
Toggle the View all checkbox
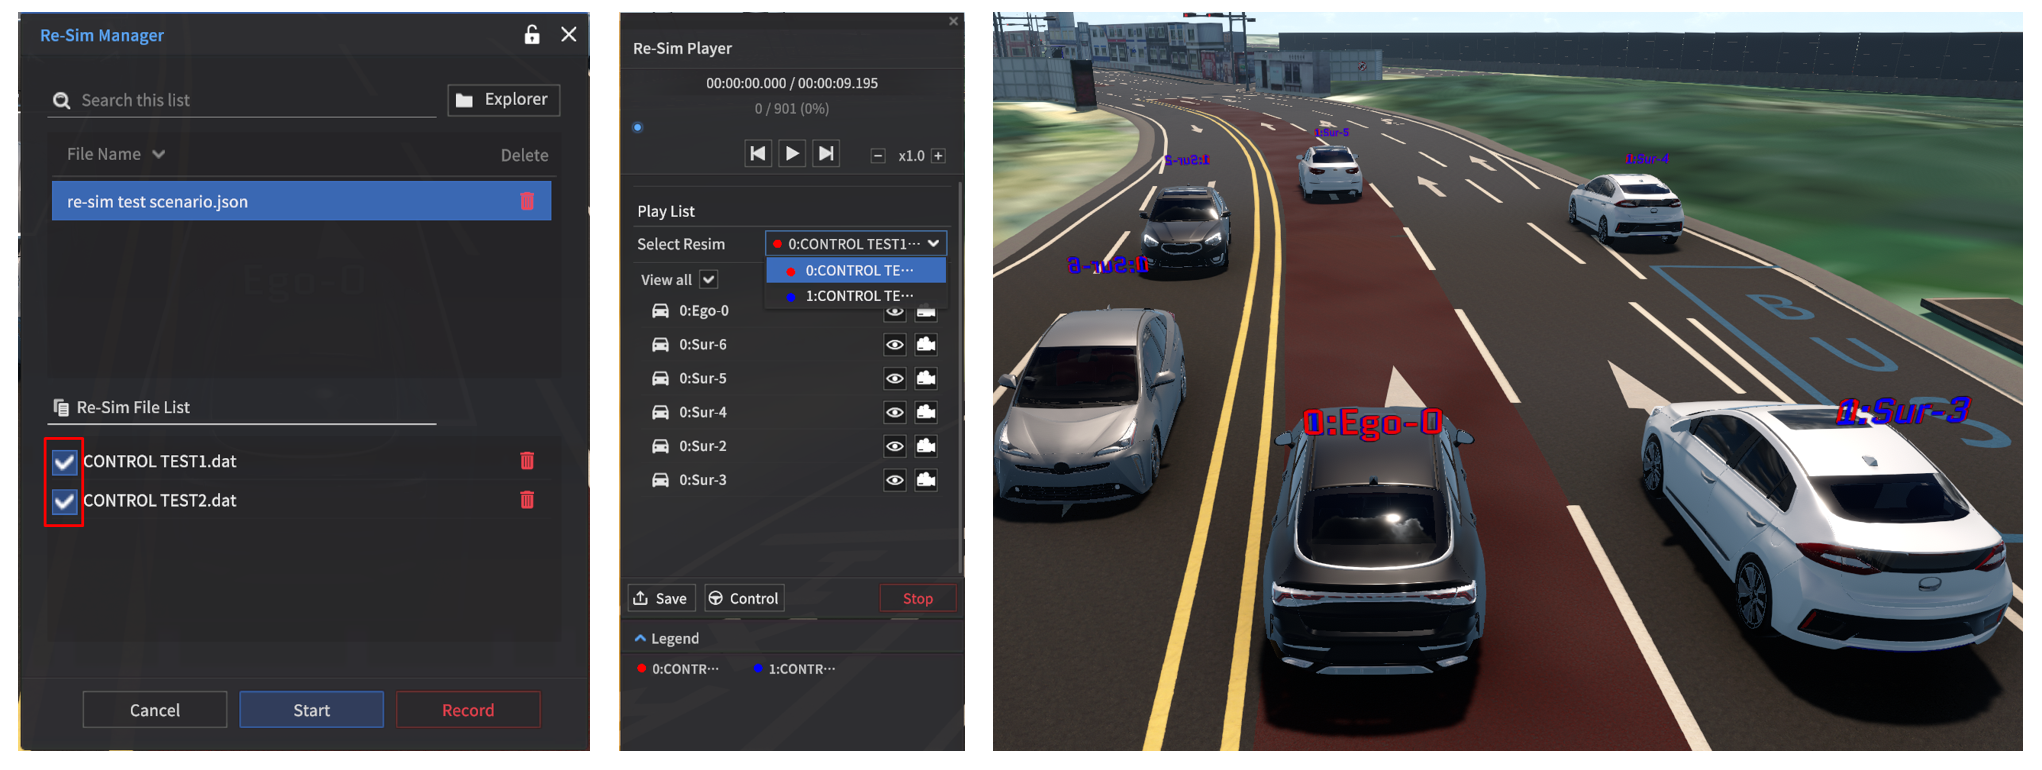[709, 280]
